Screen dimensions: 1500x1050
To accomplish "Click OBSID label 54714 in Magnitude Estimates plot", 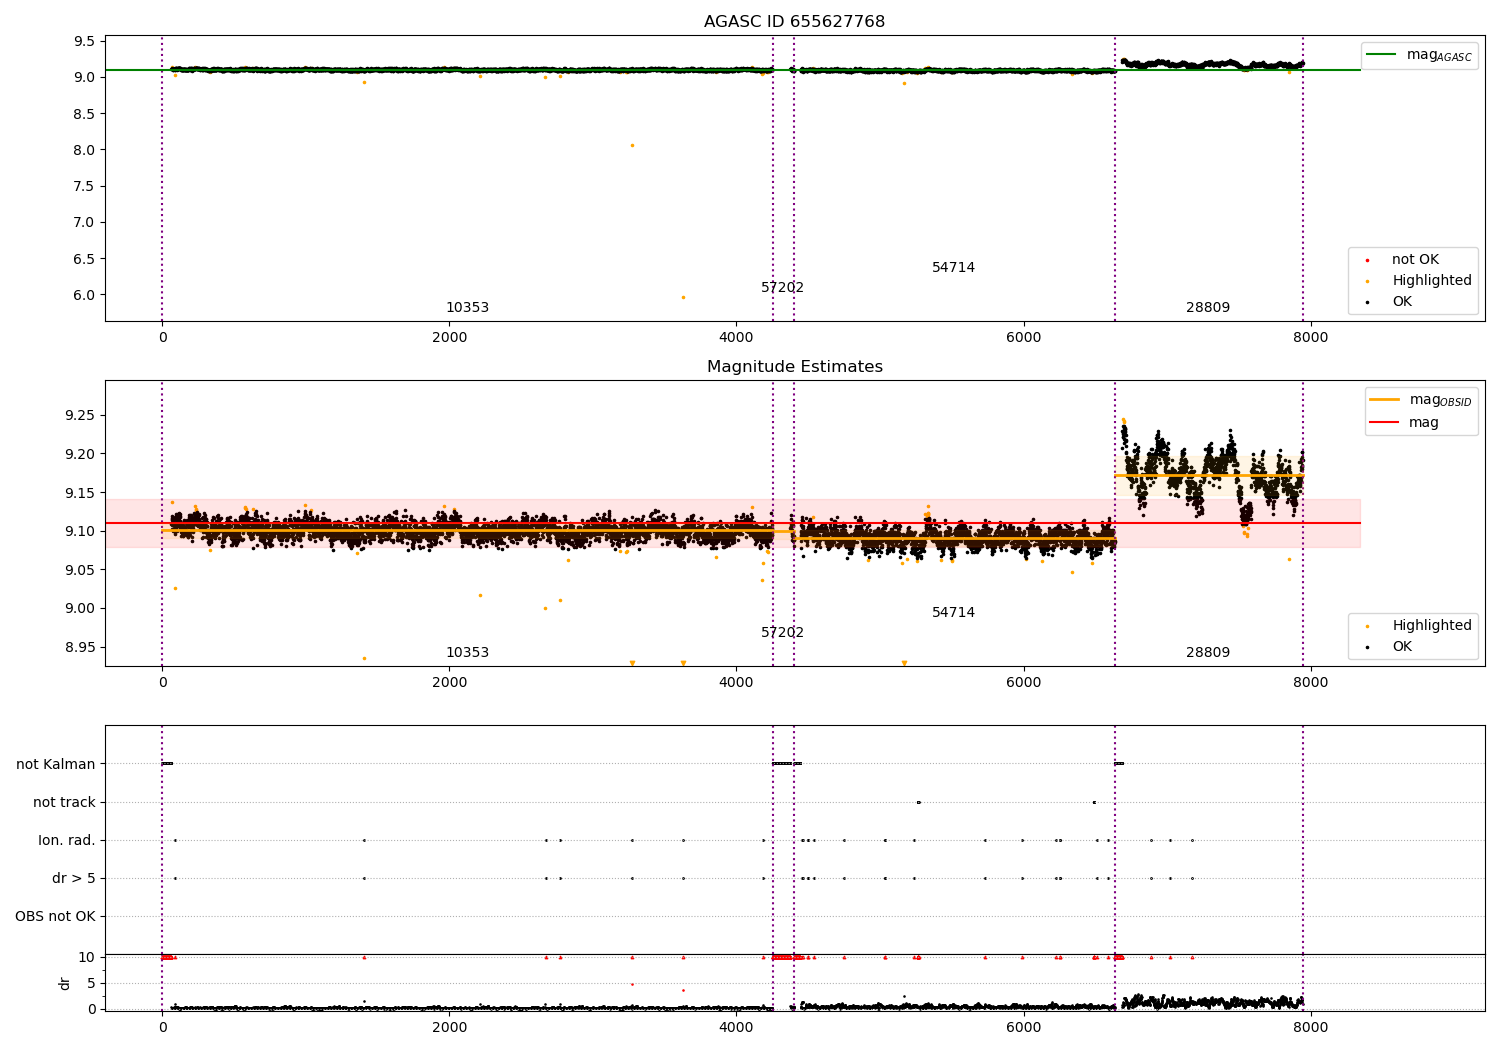I will pyautogui.click(x=953, y=612).
